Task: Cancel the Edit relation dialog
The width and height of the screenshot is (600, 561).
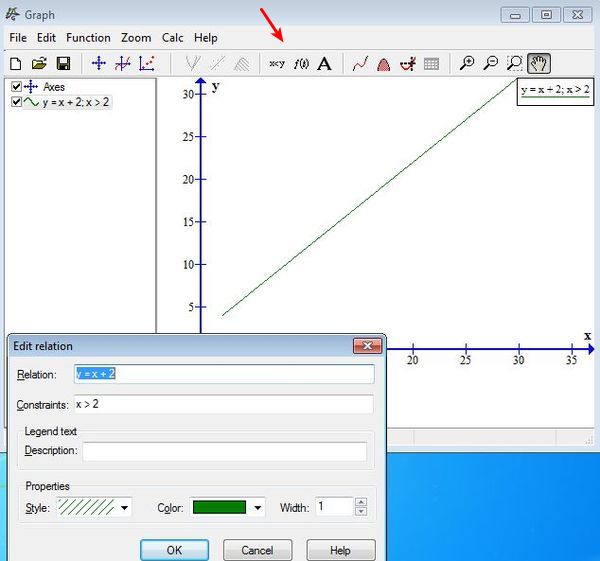Action: click(x=257, y=550)
